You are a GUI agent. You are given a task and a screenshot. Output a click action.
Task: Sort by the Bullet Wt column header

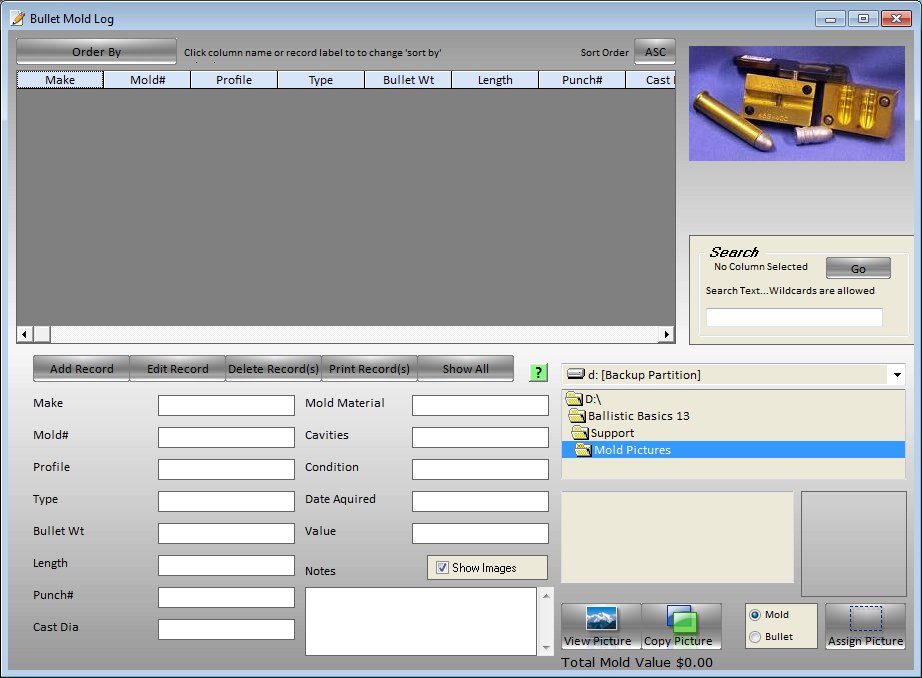click(408, 80)
